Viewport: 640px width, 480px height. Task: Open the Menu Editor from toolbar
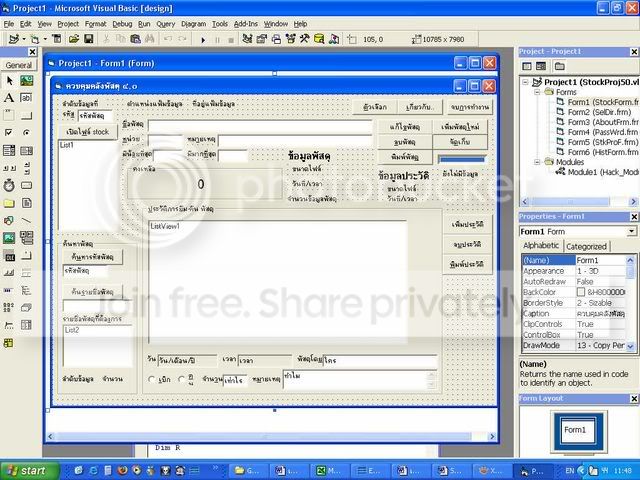point(57,39)
